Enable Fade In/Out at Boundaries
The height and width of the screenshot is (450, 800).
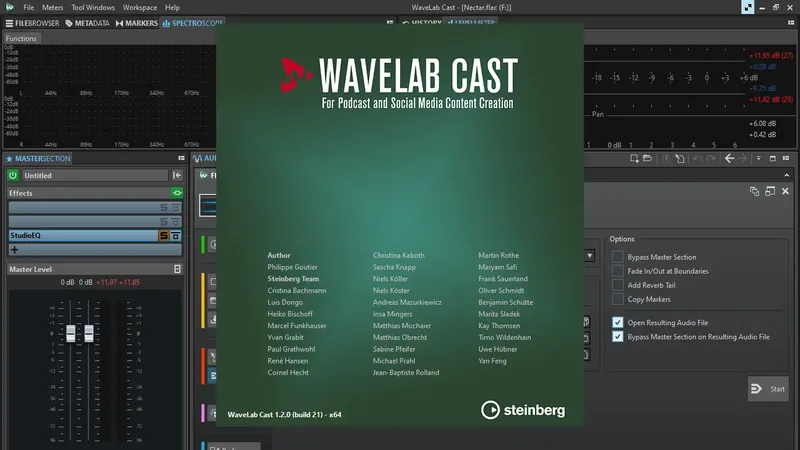618,271
